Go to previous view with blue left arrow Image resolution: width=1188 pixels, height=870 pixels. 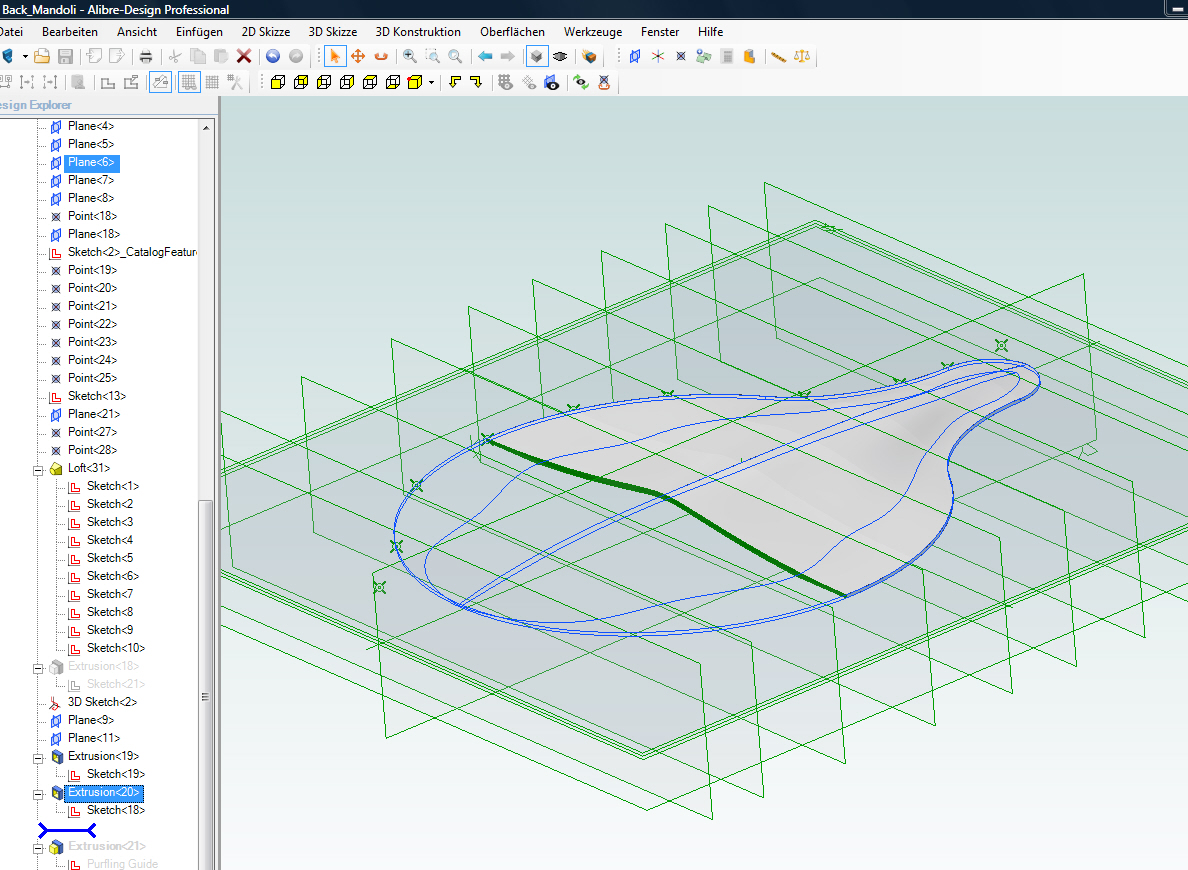(x=485, y=56)
